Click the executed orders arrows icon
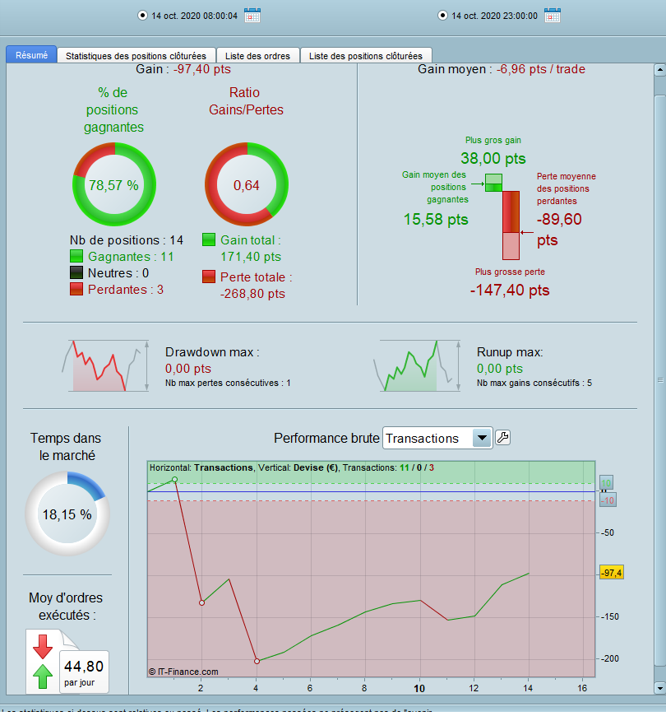This screenshot has height=712, width=666. [x=43, y=663]
